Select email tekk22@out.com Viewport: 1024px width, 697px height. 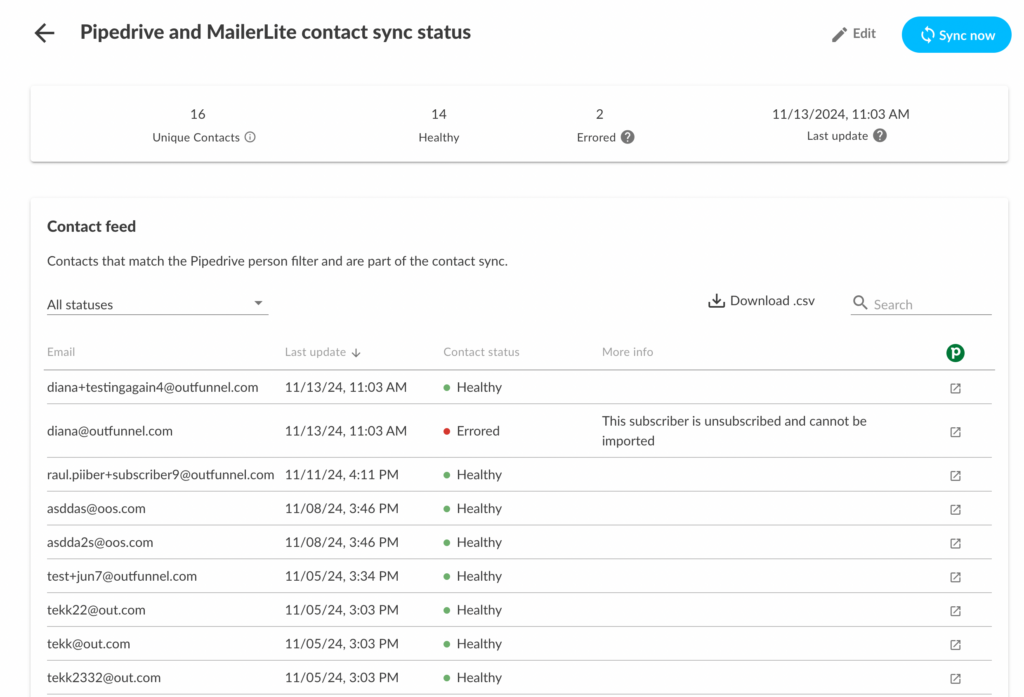96,610
